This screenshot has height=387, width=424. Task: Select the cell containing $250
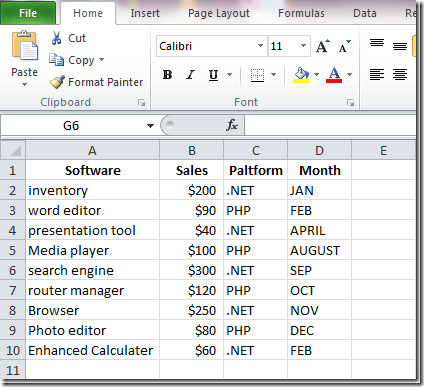coord(192,310)
